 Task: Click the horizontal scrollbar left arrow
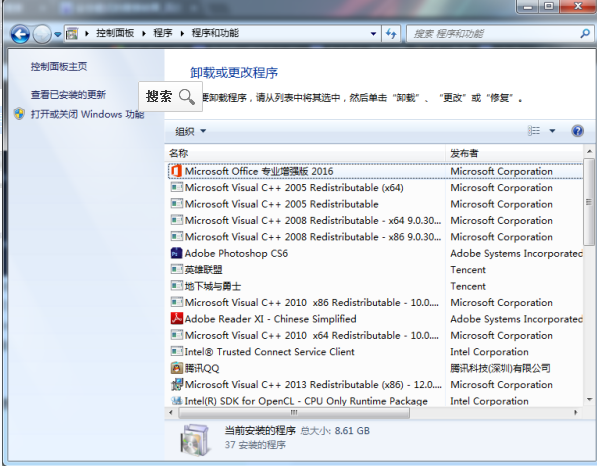coord(171,413)
